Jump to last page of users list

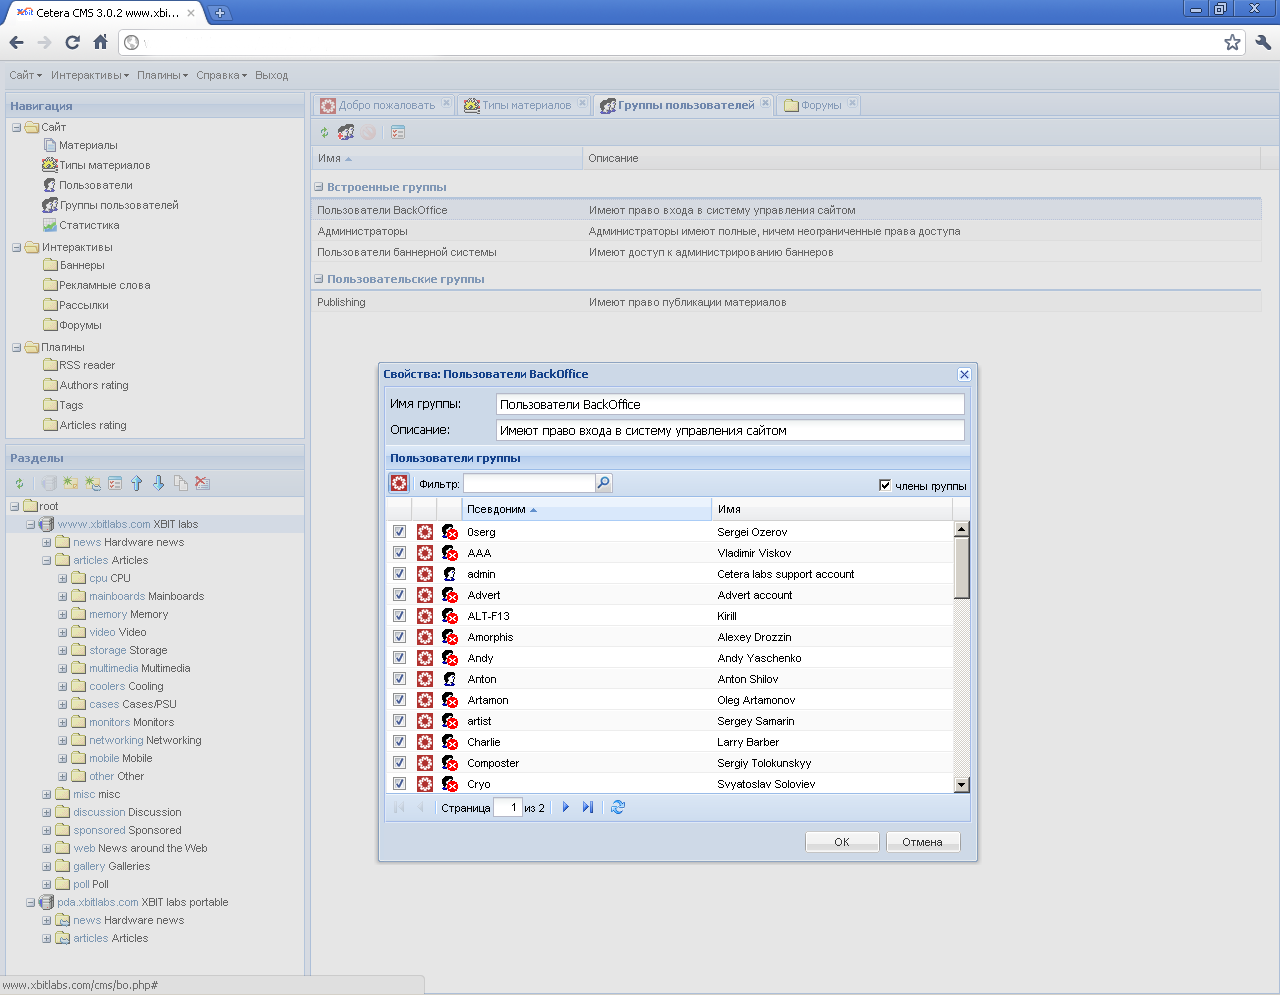[588, 807]
